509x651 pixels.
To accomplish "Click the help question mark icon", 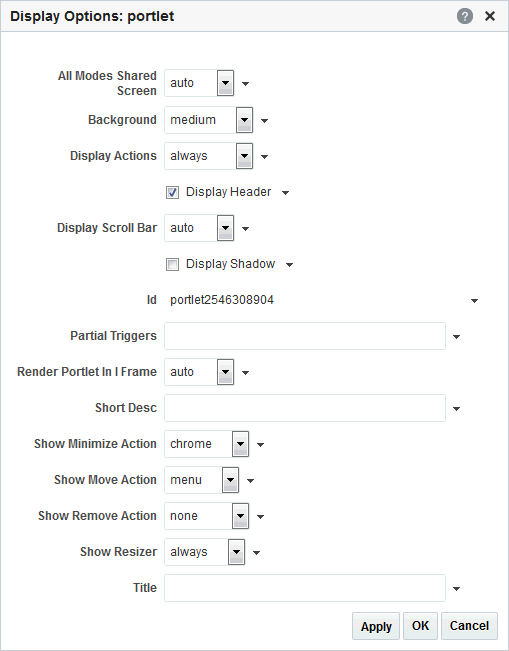I will [465, 16].
